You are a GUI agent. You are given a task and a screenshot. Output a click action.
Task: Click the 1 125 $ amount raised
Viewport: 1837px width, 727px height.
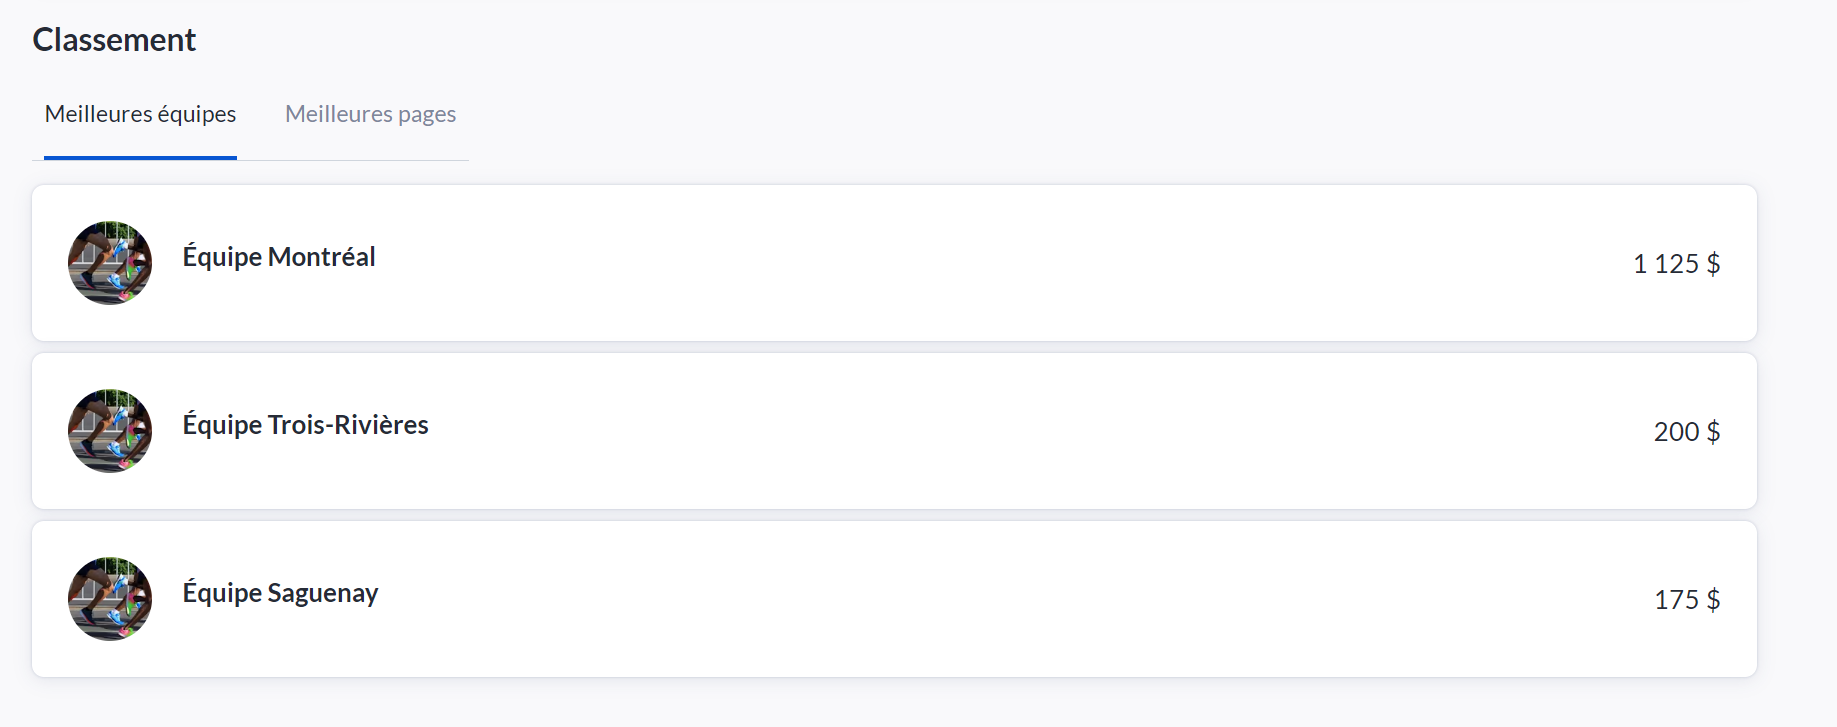click(x=1676, y=264)
